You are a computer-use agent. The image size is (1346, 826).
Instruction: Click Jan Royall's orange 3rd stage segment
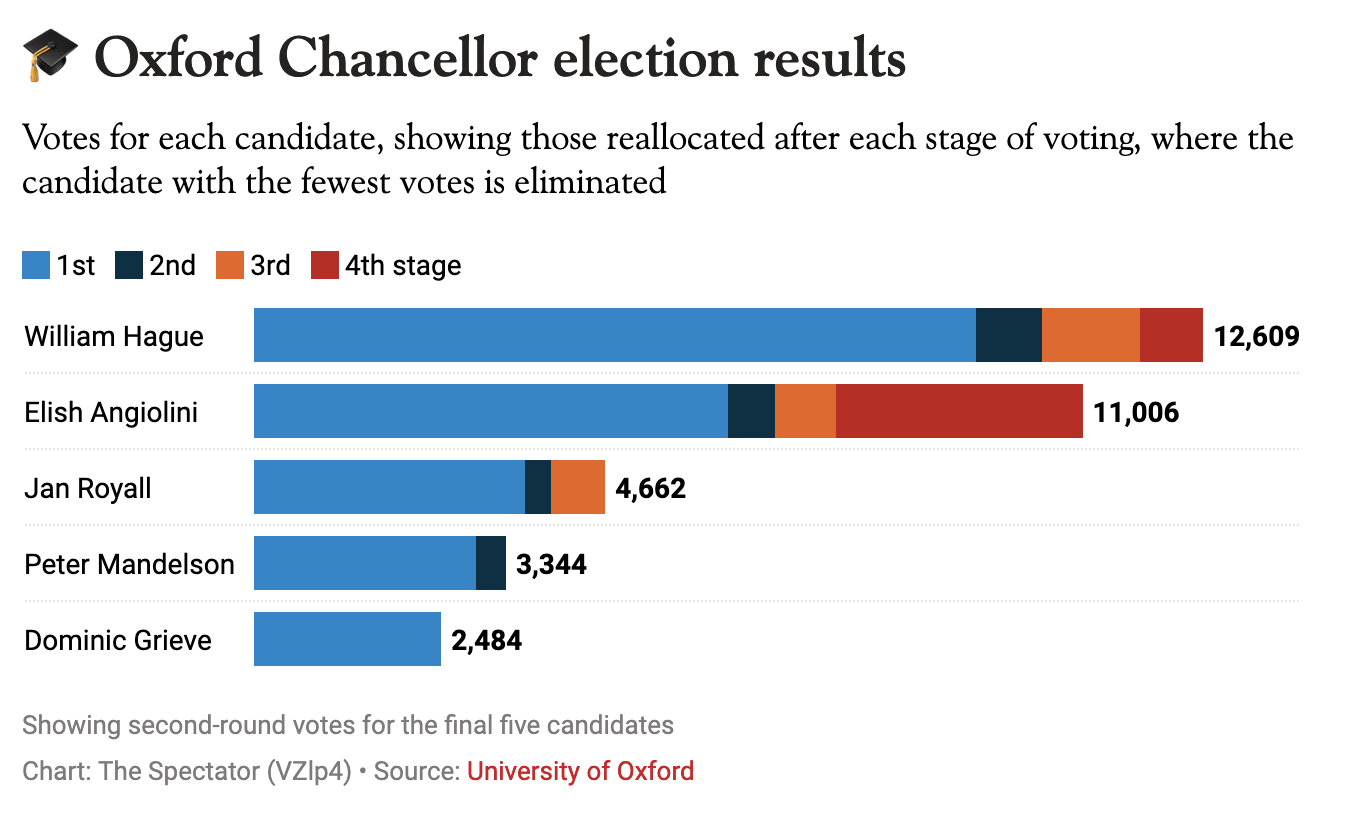click(x=578, y=487)
